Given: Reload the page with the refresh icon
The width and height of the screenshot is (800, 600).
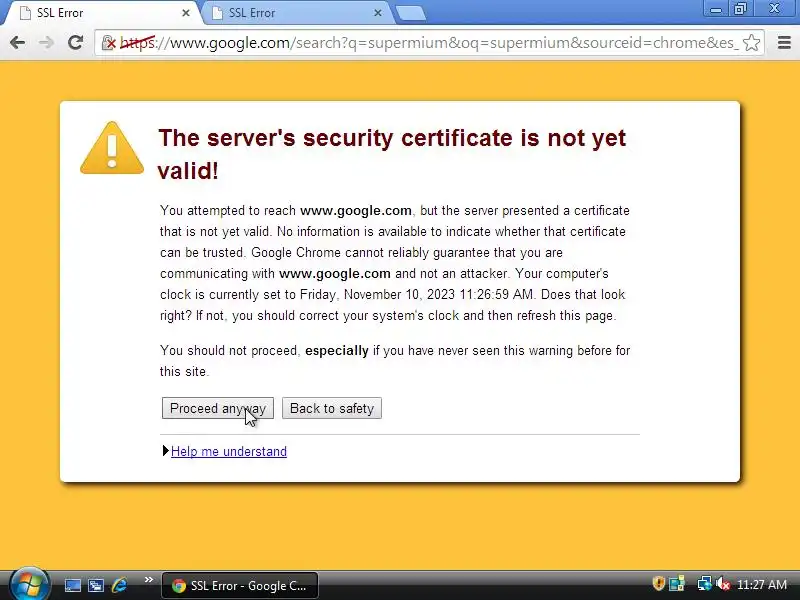Looking at the screenshot, I should (x=76, y=42).
